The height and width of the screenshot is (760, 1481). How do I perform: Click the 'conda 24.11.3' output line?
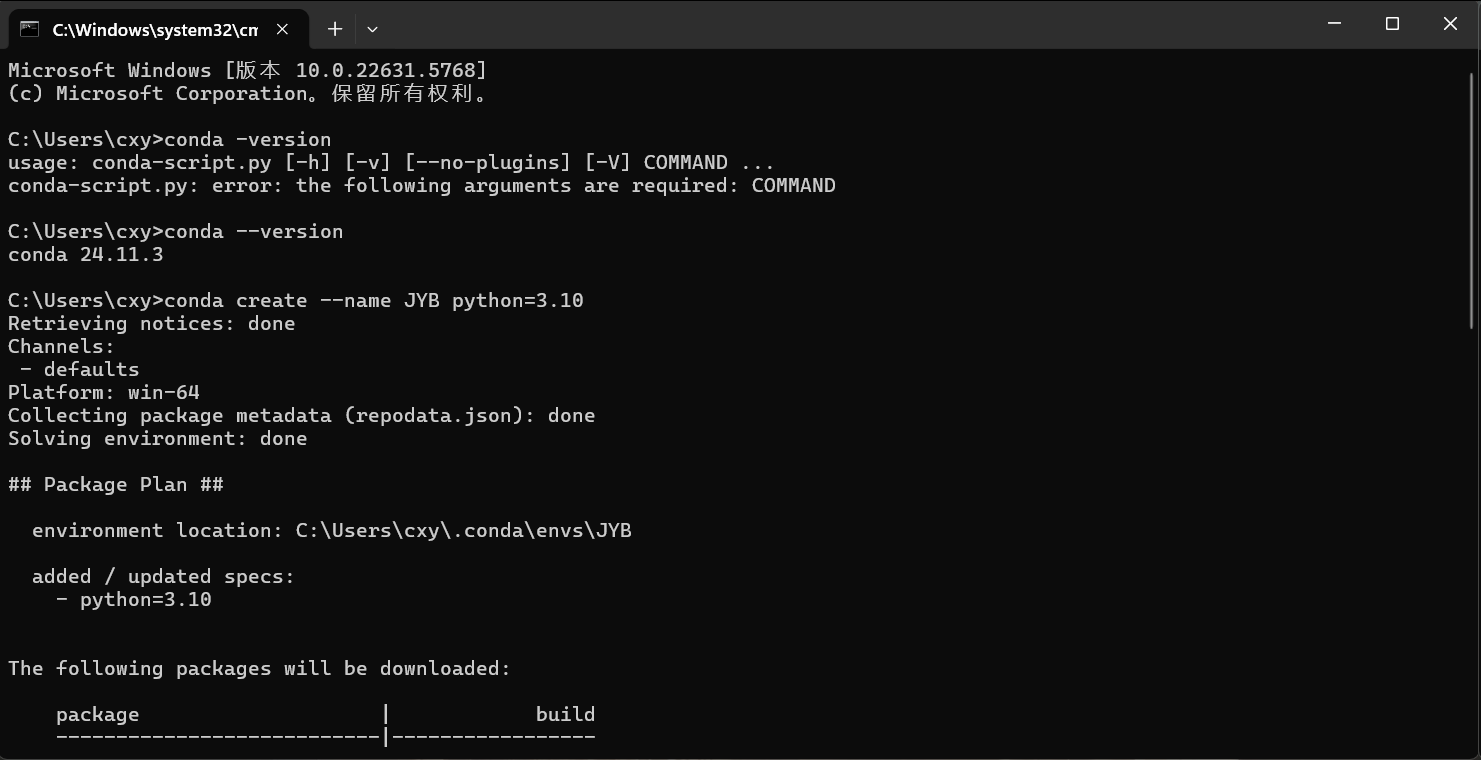click(x=86, y=255)
